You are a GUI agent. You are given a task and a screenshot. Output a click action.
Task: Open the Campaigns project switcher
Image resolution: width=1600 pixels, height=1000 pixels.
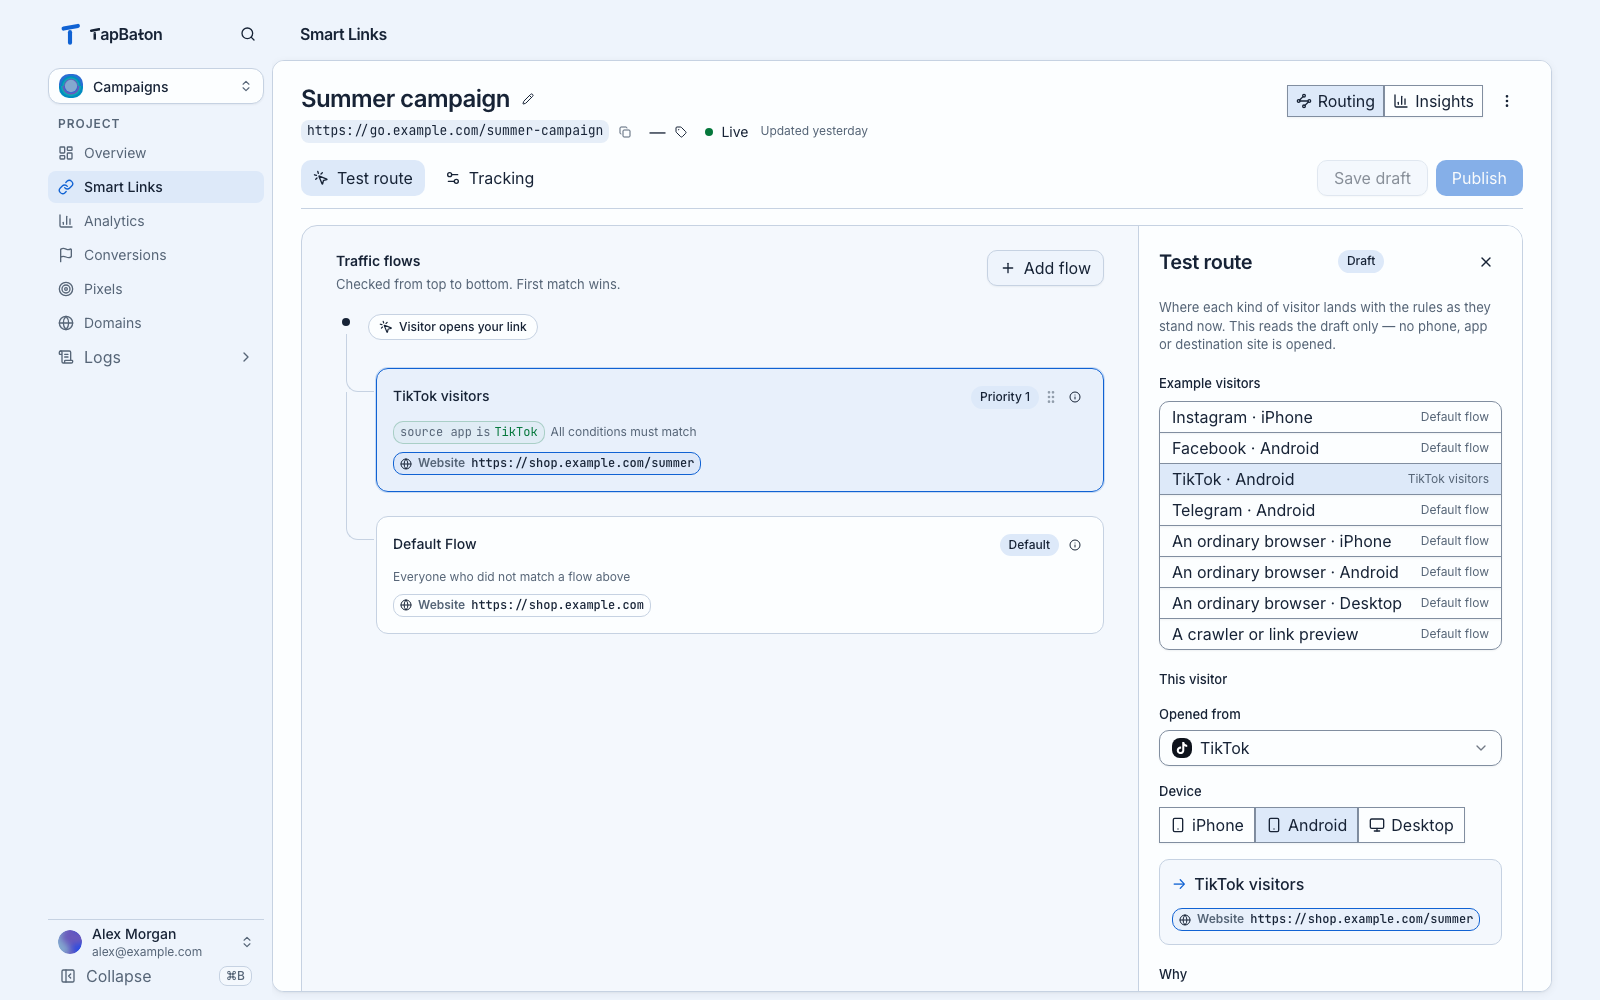click(x=156, y=86)
